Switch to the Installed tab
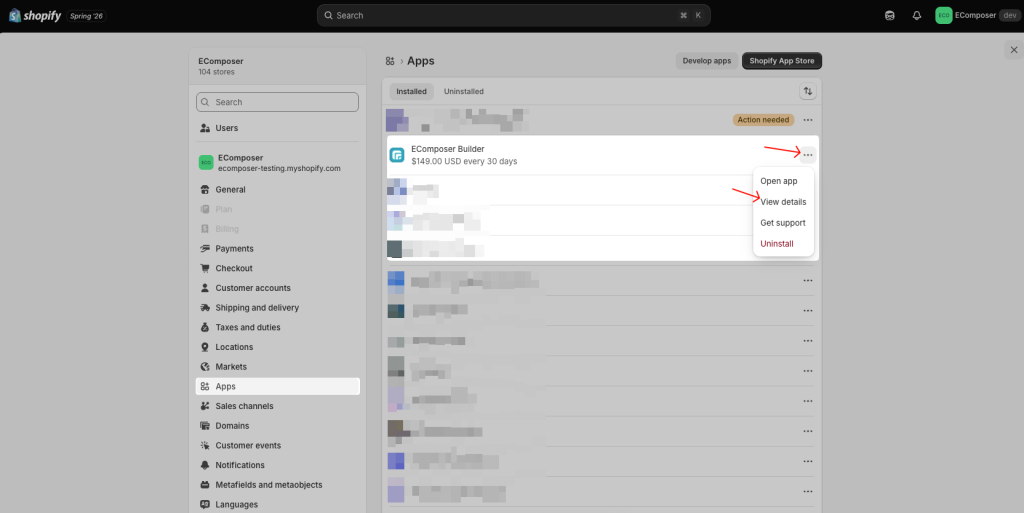This screenshot has width=1024, height=513. [411, 91]
